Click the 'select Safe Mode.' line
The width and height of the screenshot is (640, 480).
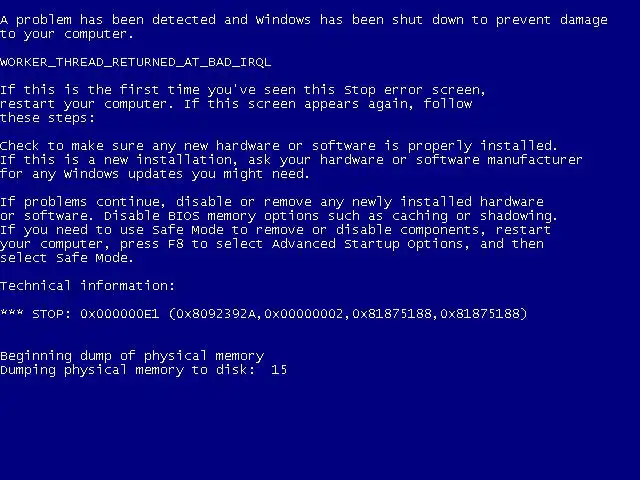[x=67, y=258]
